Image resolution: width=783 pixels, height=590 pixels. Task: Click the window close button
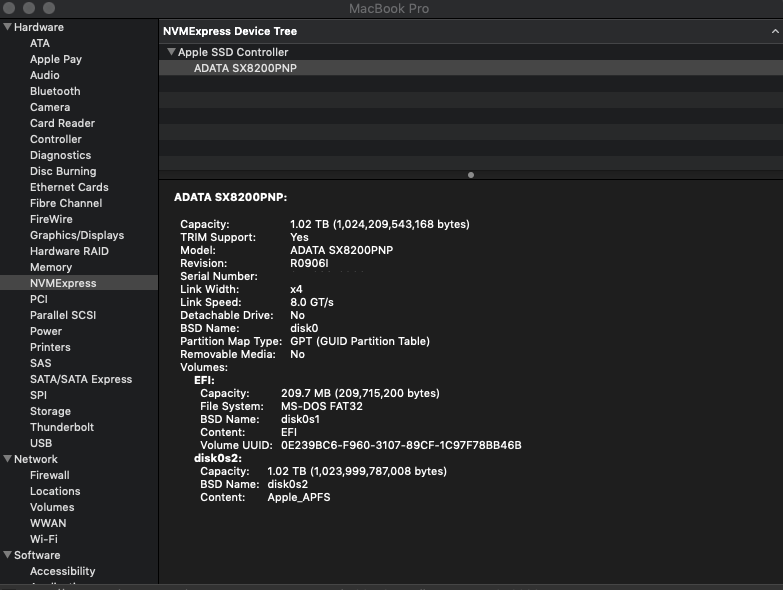point(9,8)
